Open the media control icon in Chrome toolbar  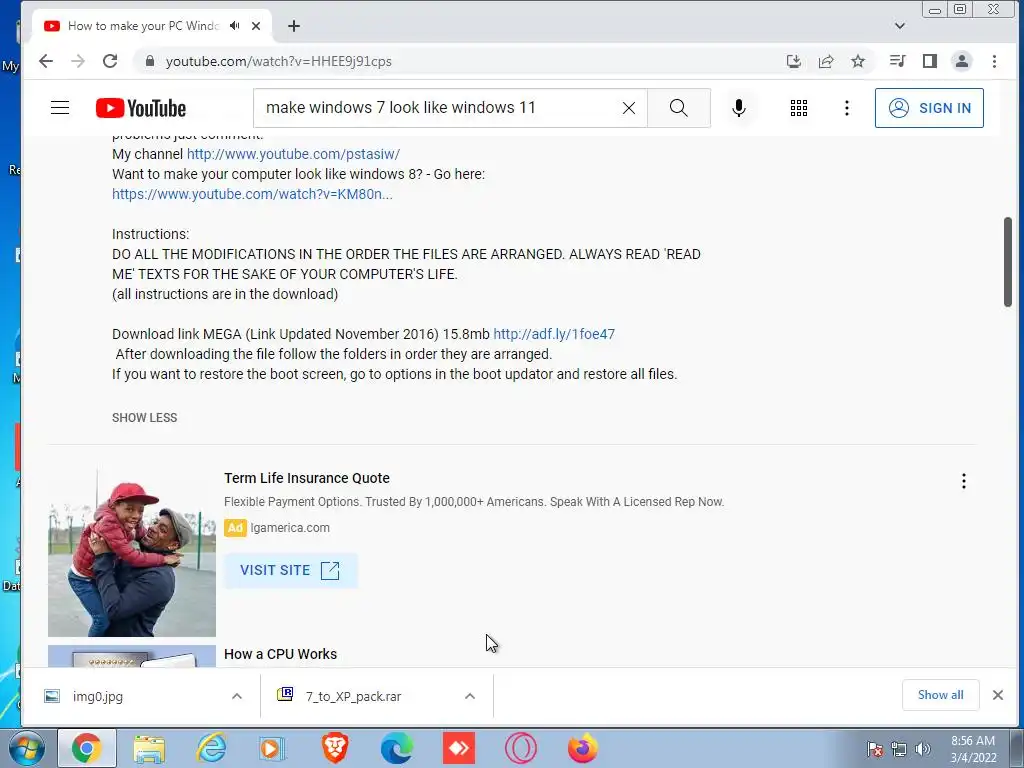coord(897,61)
